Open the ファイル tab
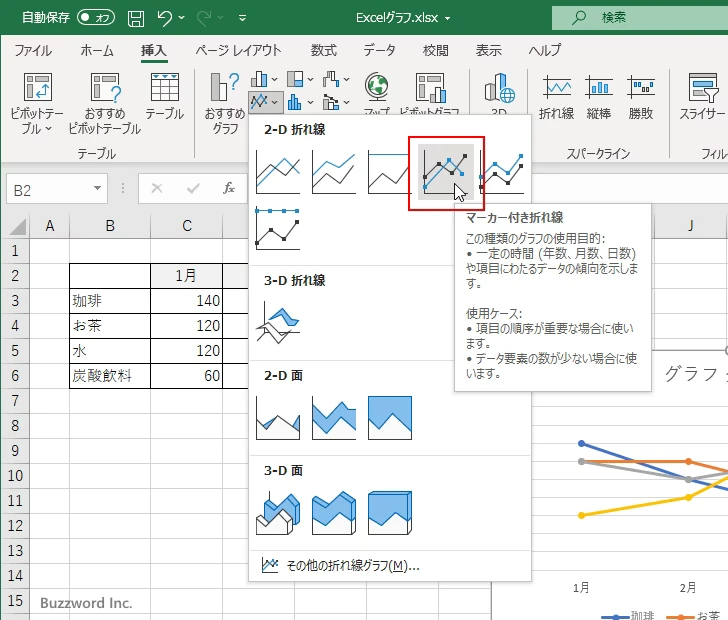The image size is (728, 620). pyautogui.click(x=33, y=50)
